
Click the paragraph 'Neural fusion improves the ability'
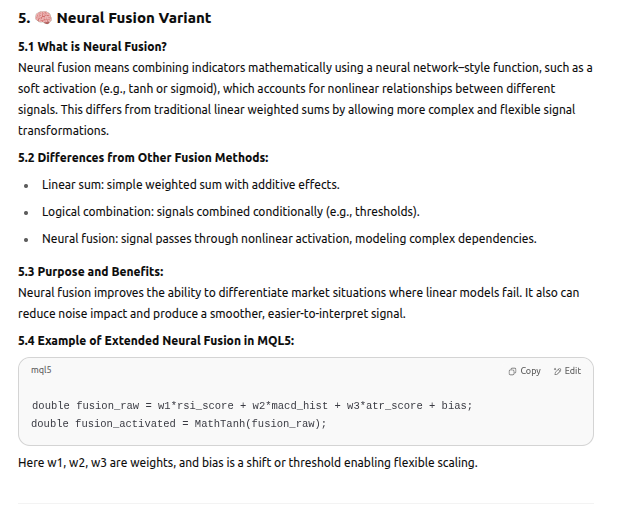coord(298,302)
